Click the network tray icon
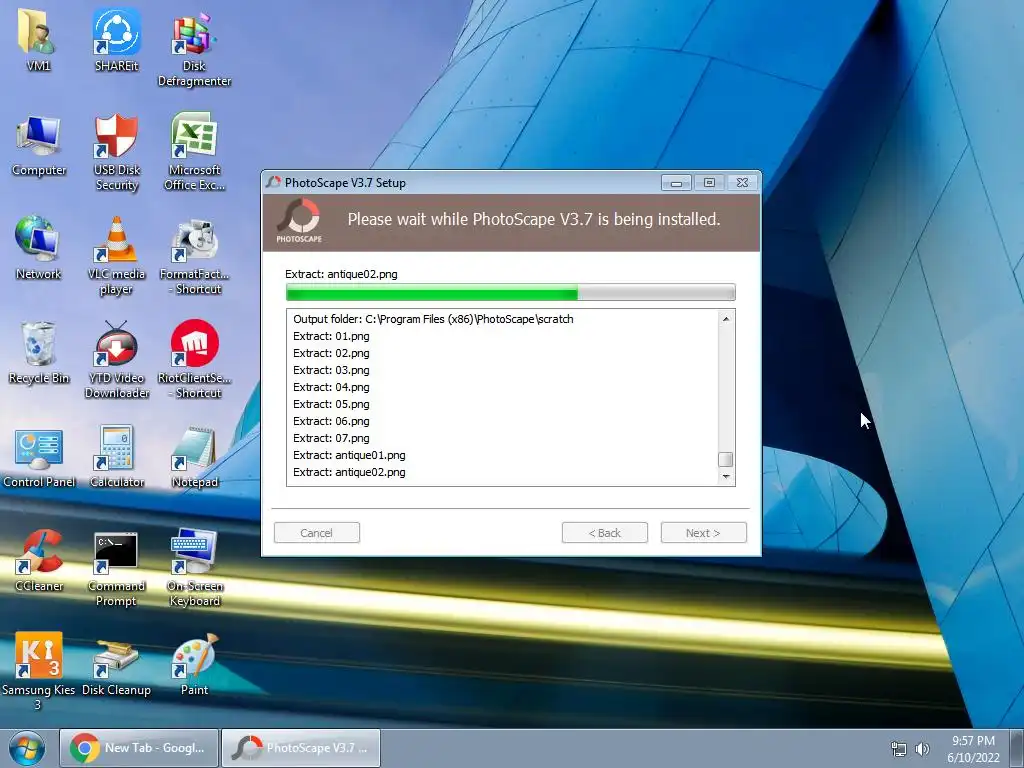 point(899,749)
